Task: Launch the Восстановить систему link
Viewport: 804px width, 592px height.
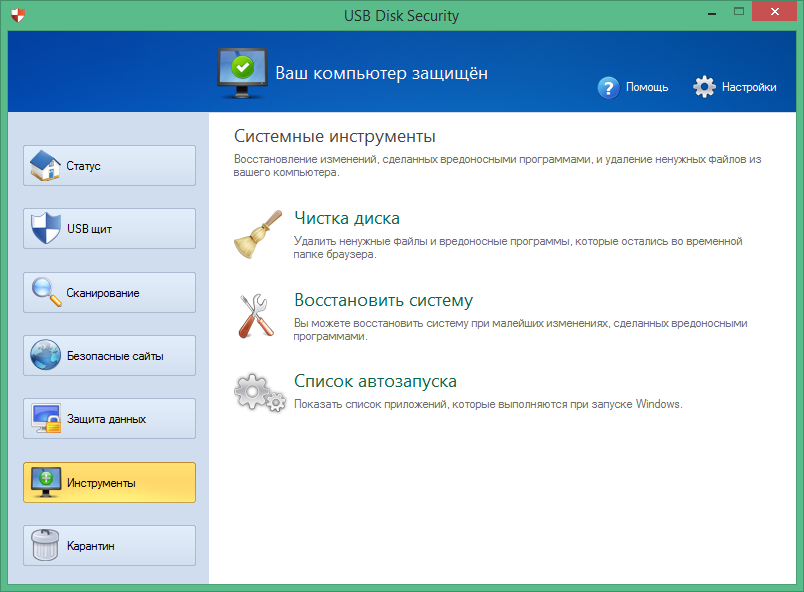Action: point(384,300)
